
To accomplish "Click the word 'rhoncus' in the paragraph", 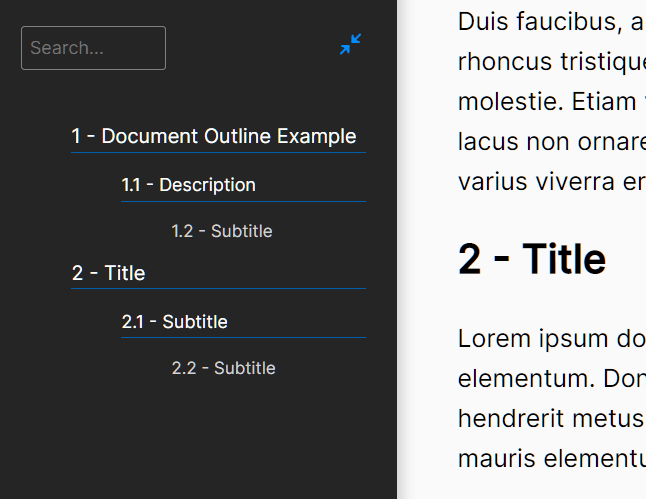I will pos(505,61).
